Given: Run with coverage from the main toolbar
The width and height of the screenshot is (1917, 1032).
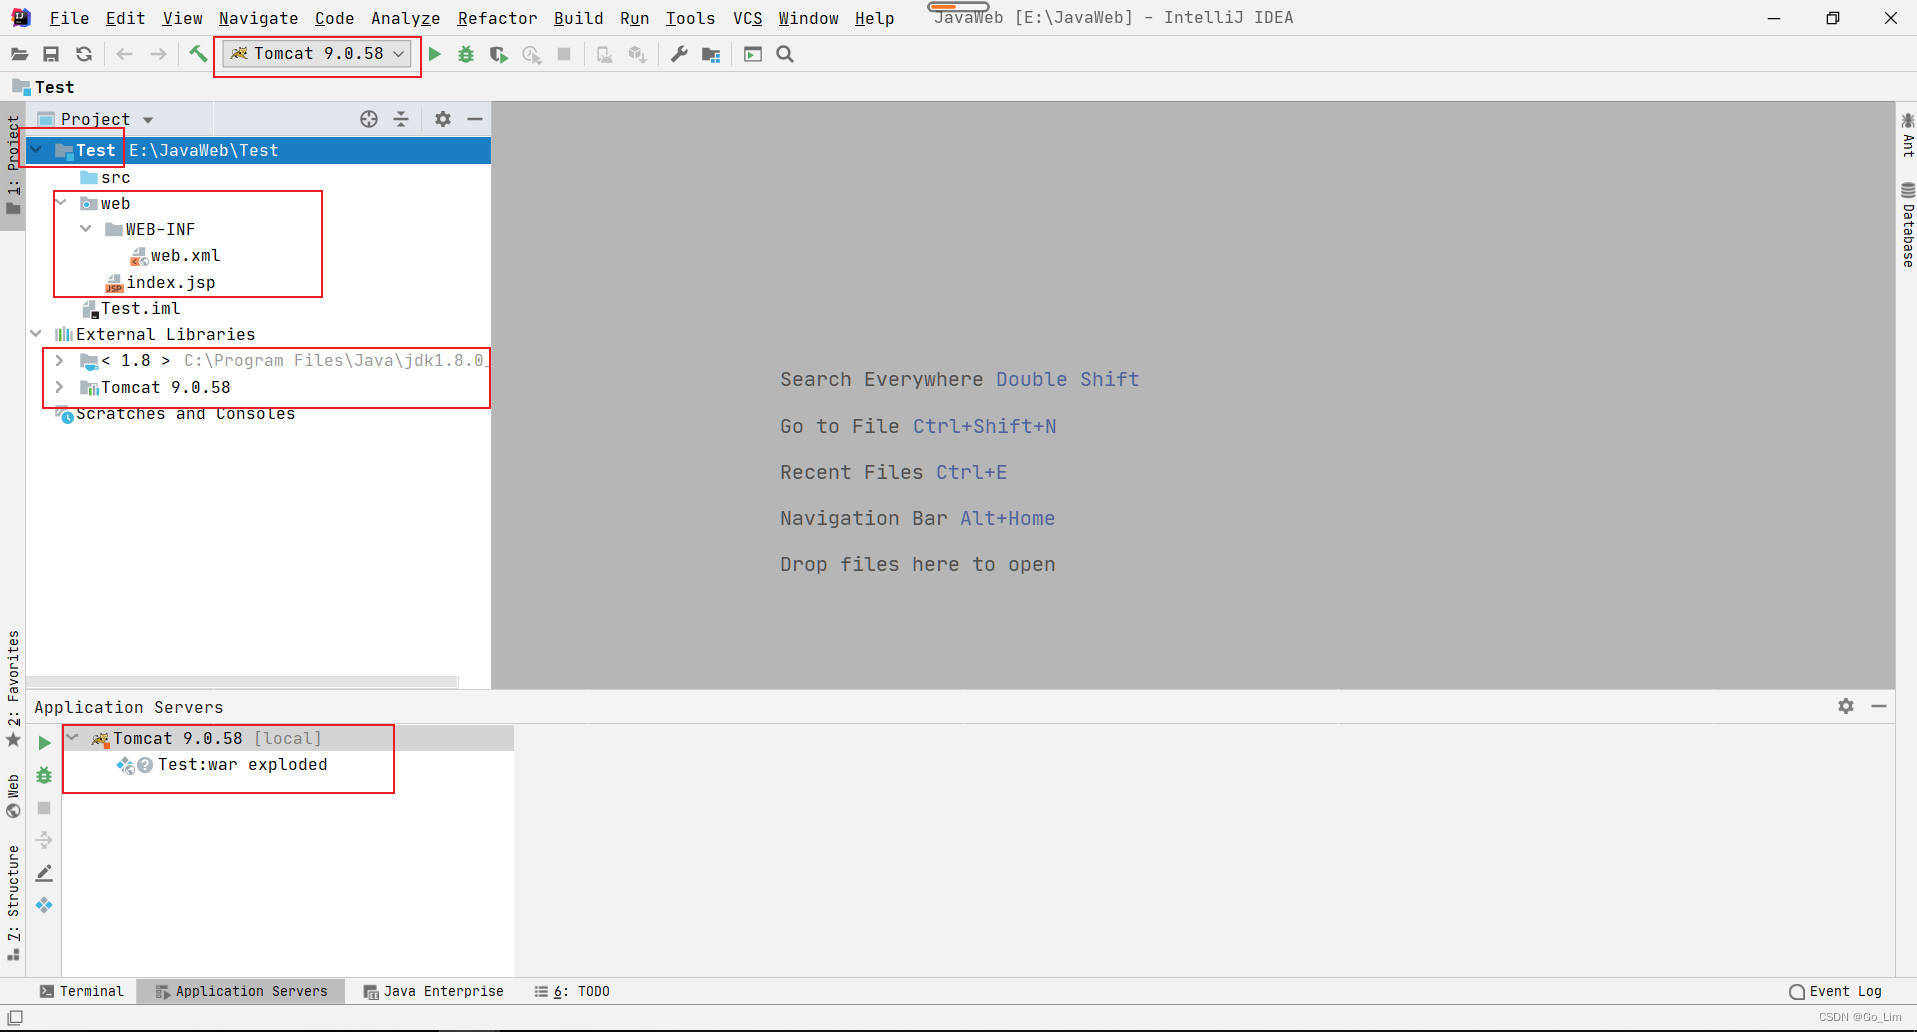Looking at the screenshot, I should pyautogui.click(x=498, y=54).
